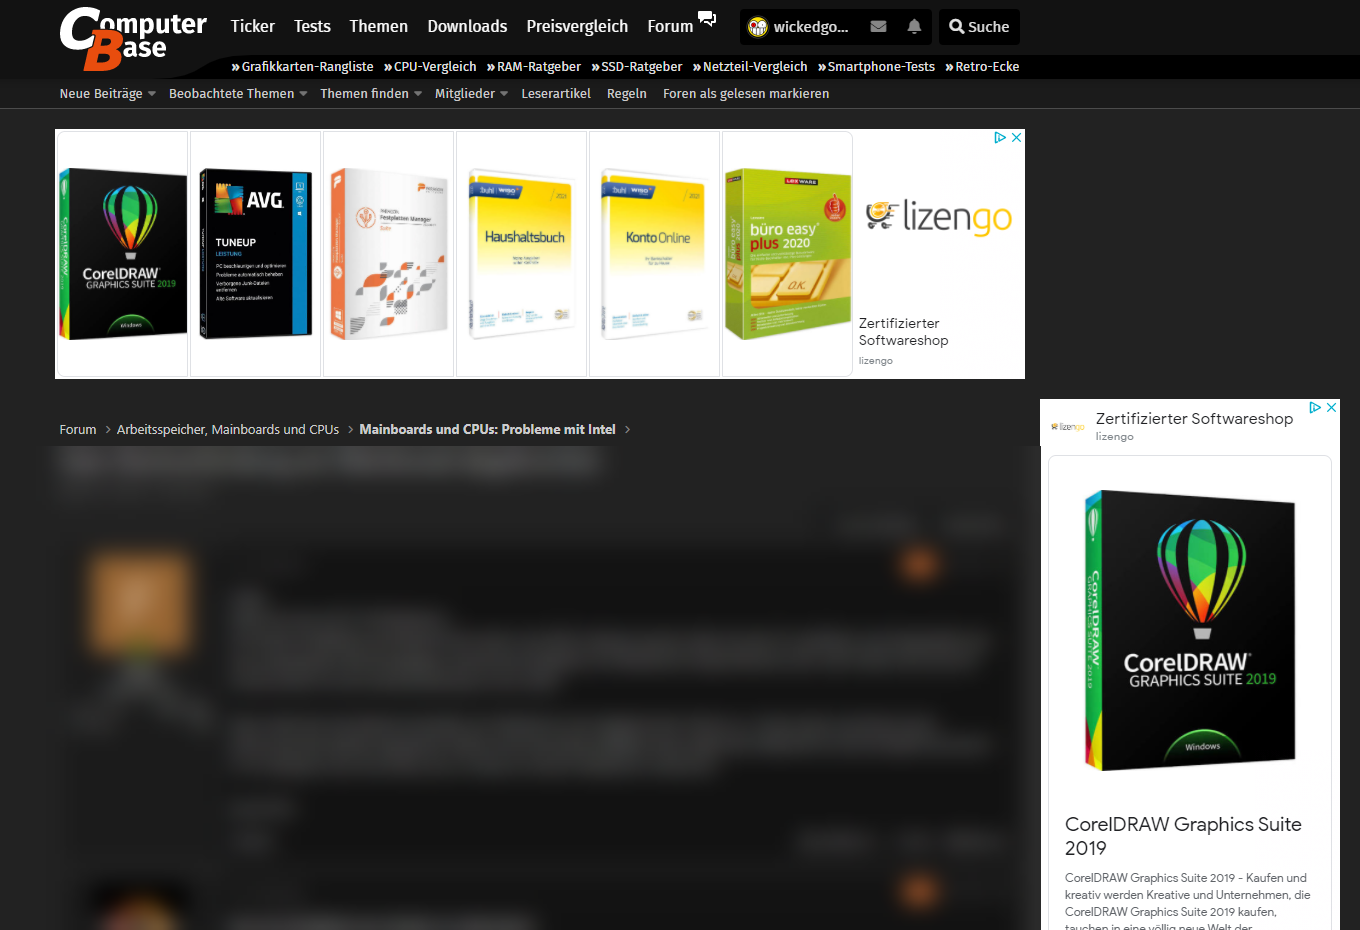Viewport: 1360px width, 930px height.
Task: Click CorelDRAW Graphics Suite 2019 sidebar title
Action: pos(1183,836)
